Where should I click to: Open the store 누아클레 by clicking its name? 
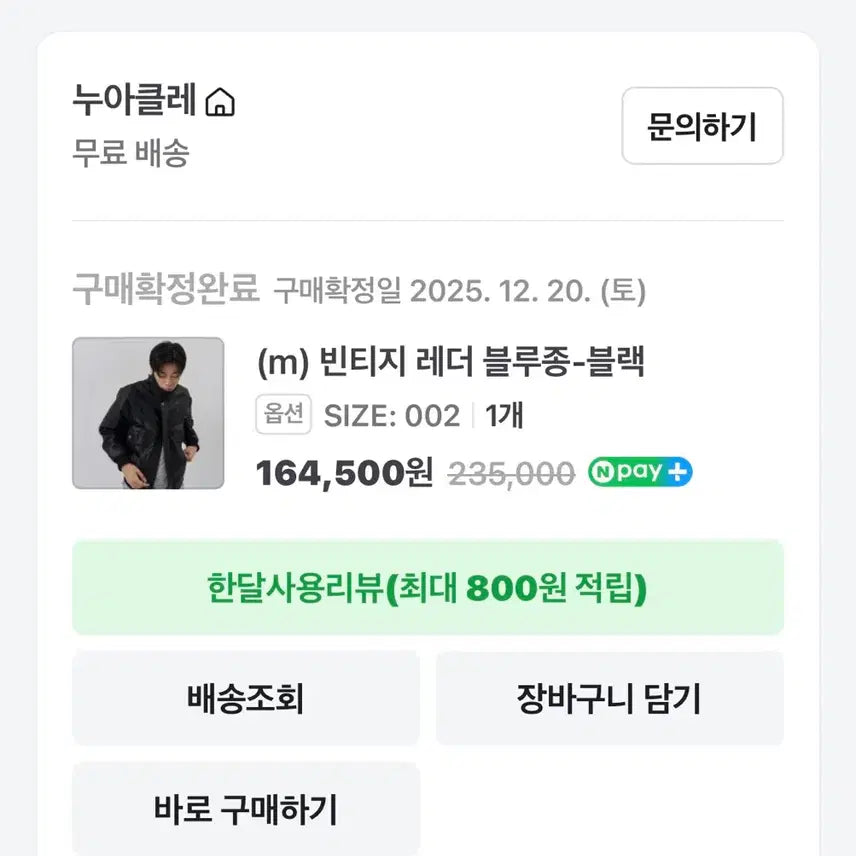point(135,101)
